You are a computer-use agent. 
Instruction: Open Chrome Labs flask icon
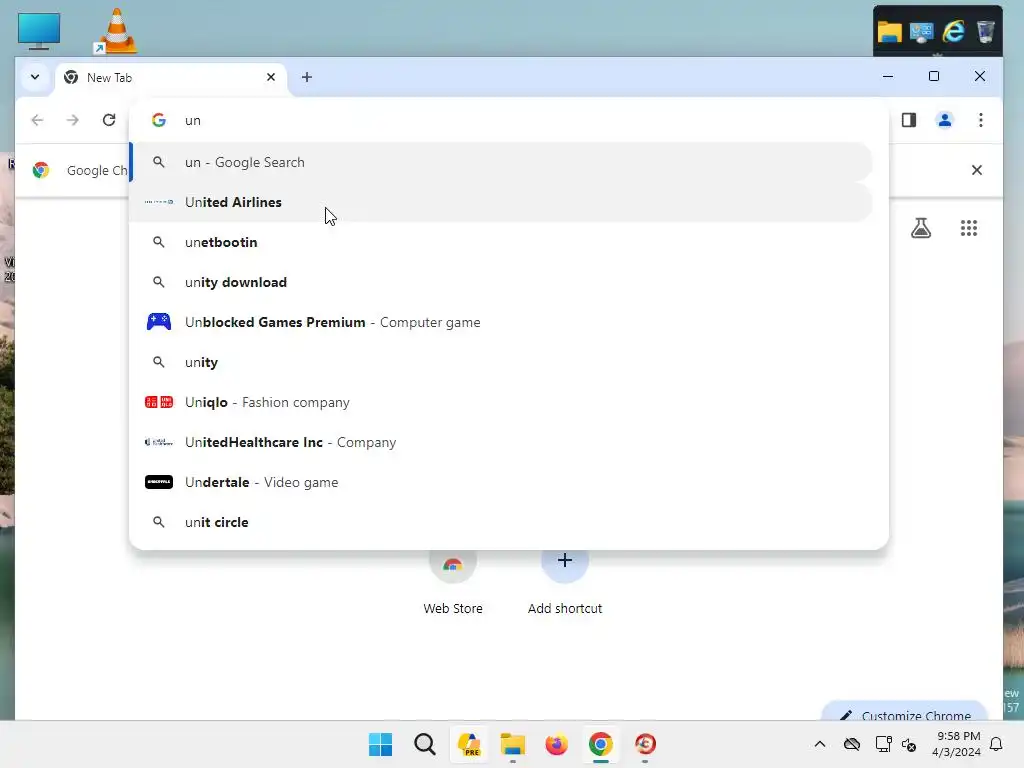(x=921, y=228)
